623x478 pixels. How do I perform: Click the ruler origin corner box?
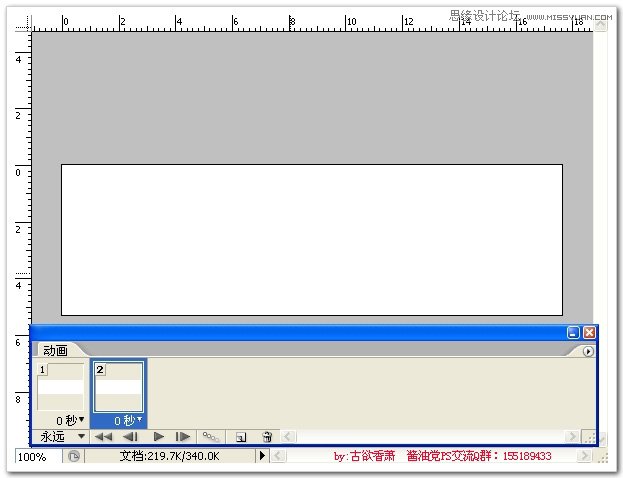coord(23,23)
